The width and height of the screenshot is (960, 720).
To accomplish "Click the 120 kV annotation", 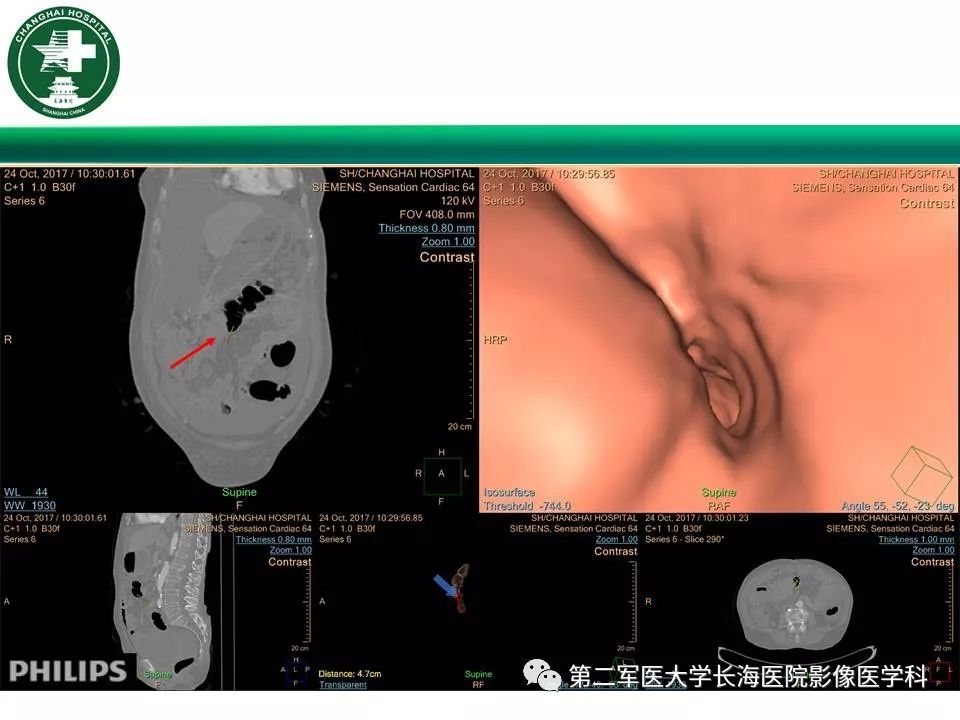I will click(x=457, y=201).
